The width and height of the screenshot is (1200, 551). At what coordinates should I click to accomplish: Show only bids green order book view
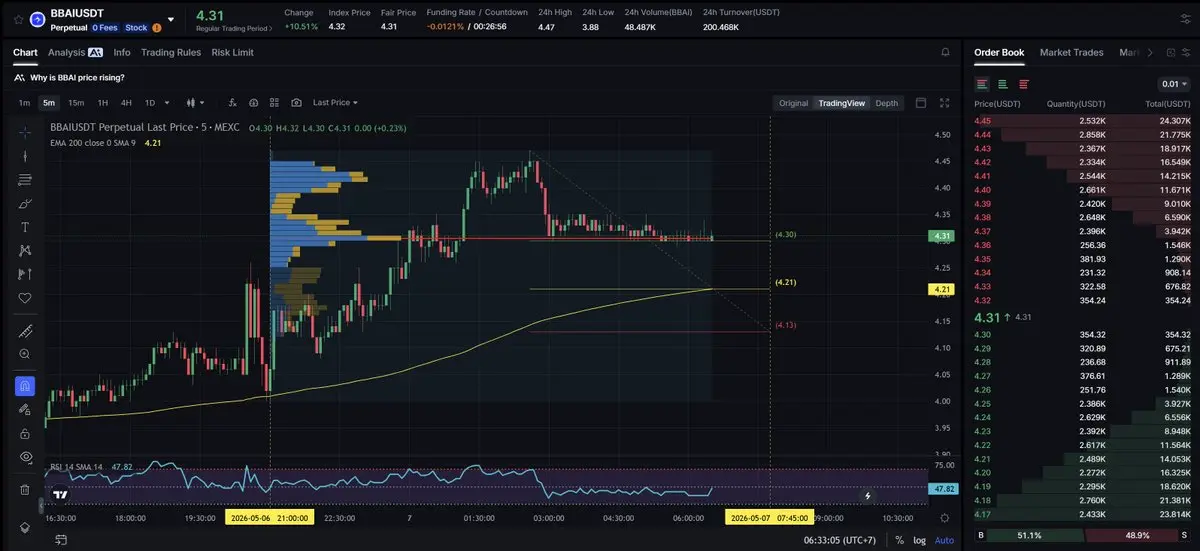tap(1003, 84)
